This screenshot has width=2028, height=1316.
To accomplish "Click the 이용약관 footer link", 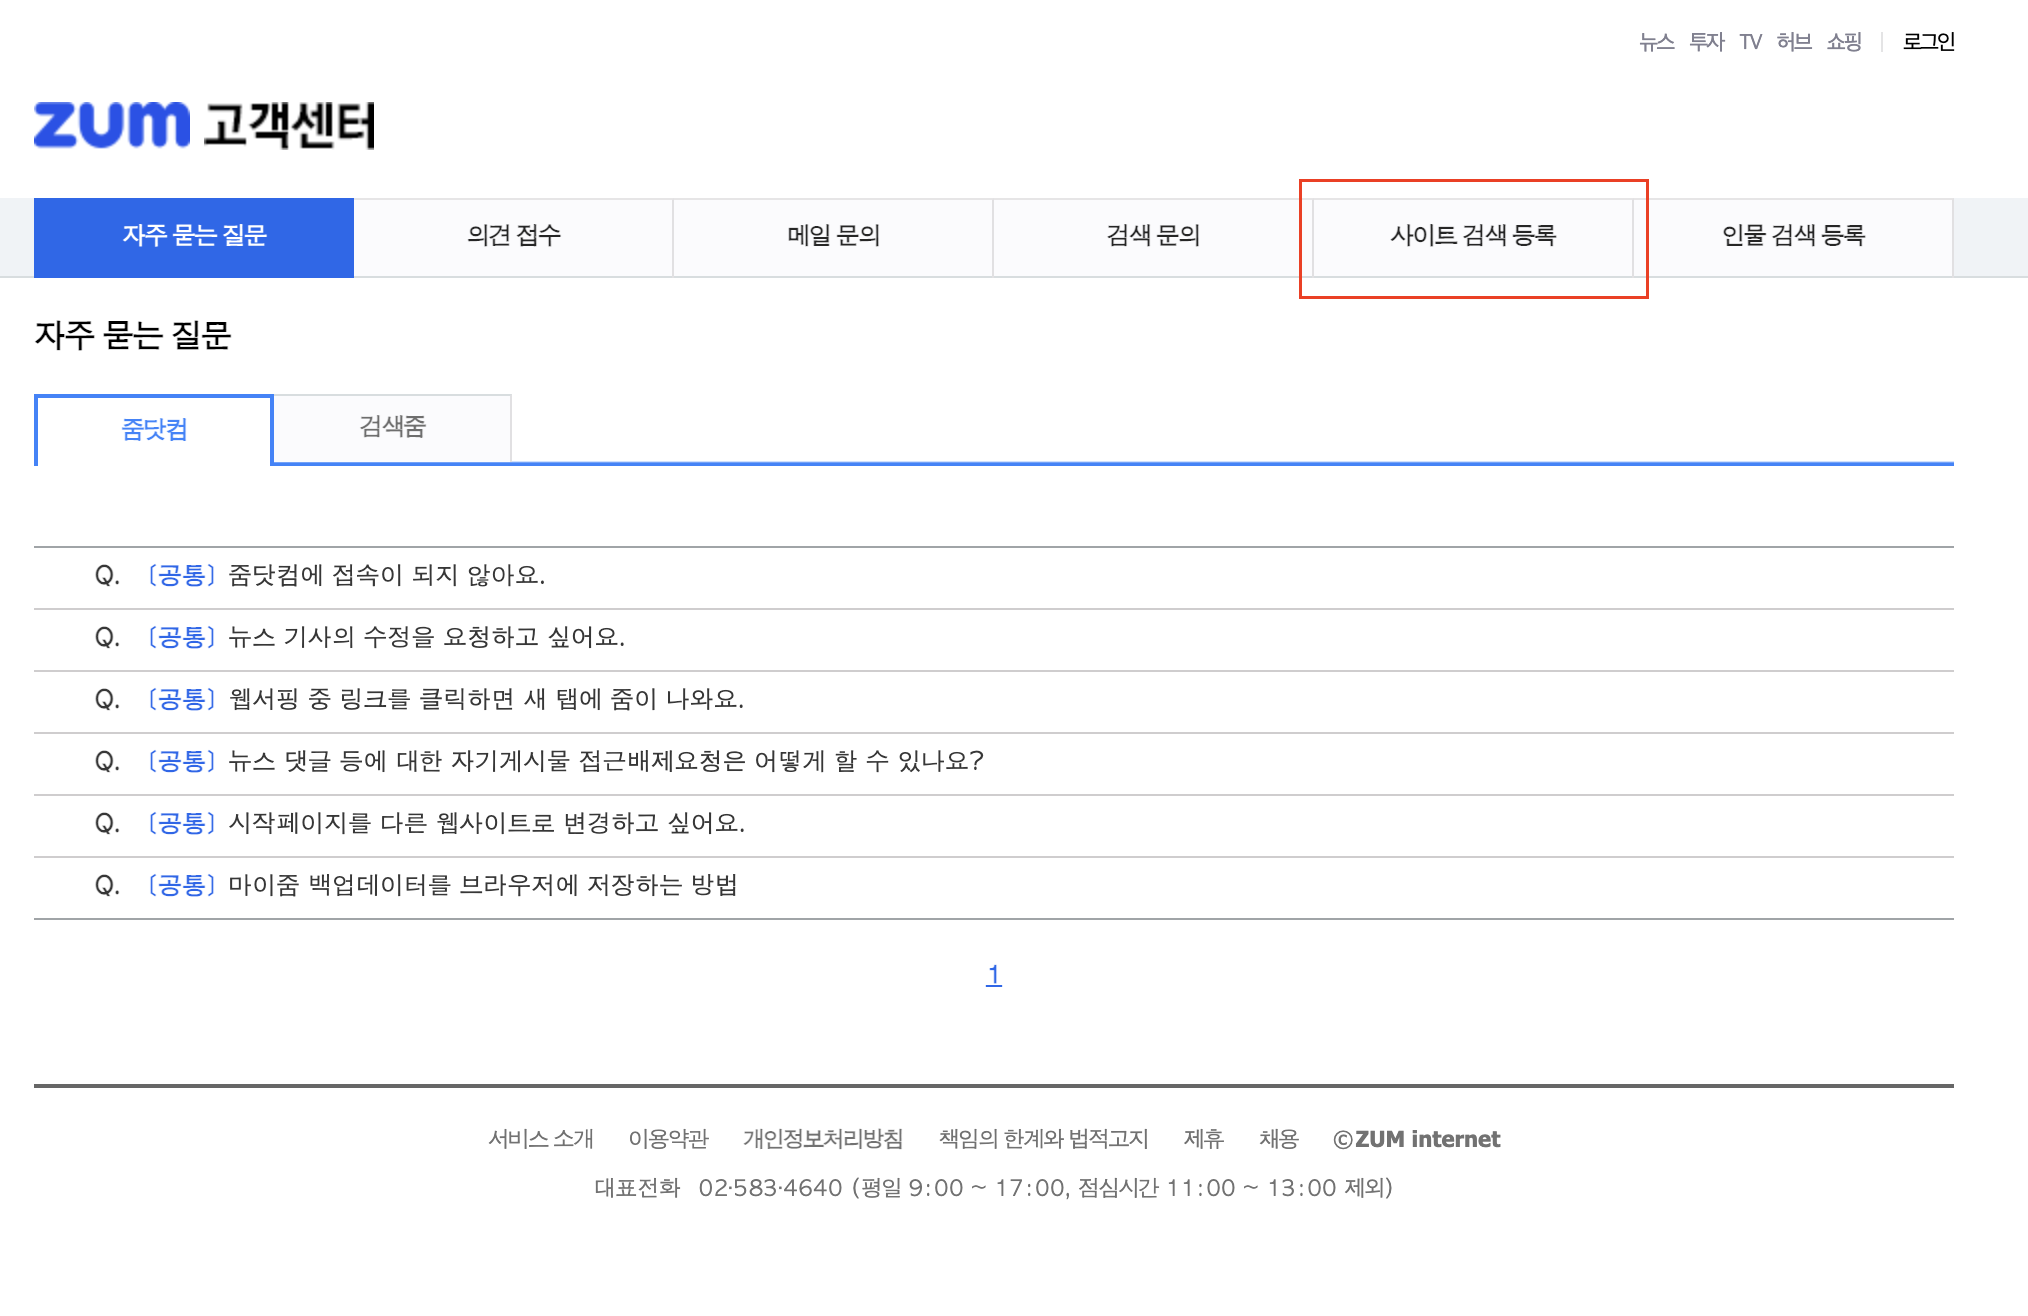I will 668,1139.
